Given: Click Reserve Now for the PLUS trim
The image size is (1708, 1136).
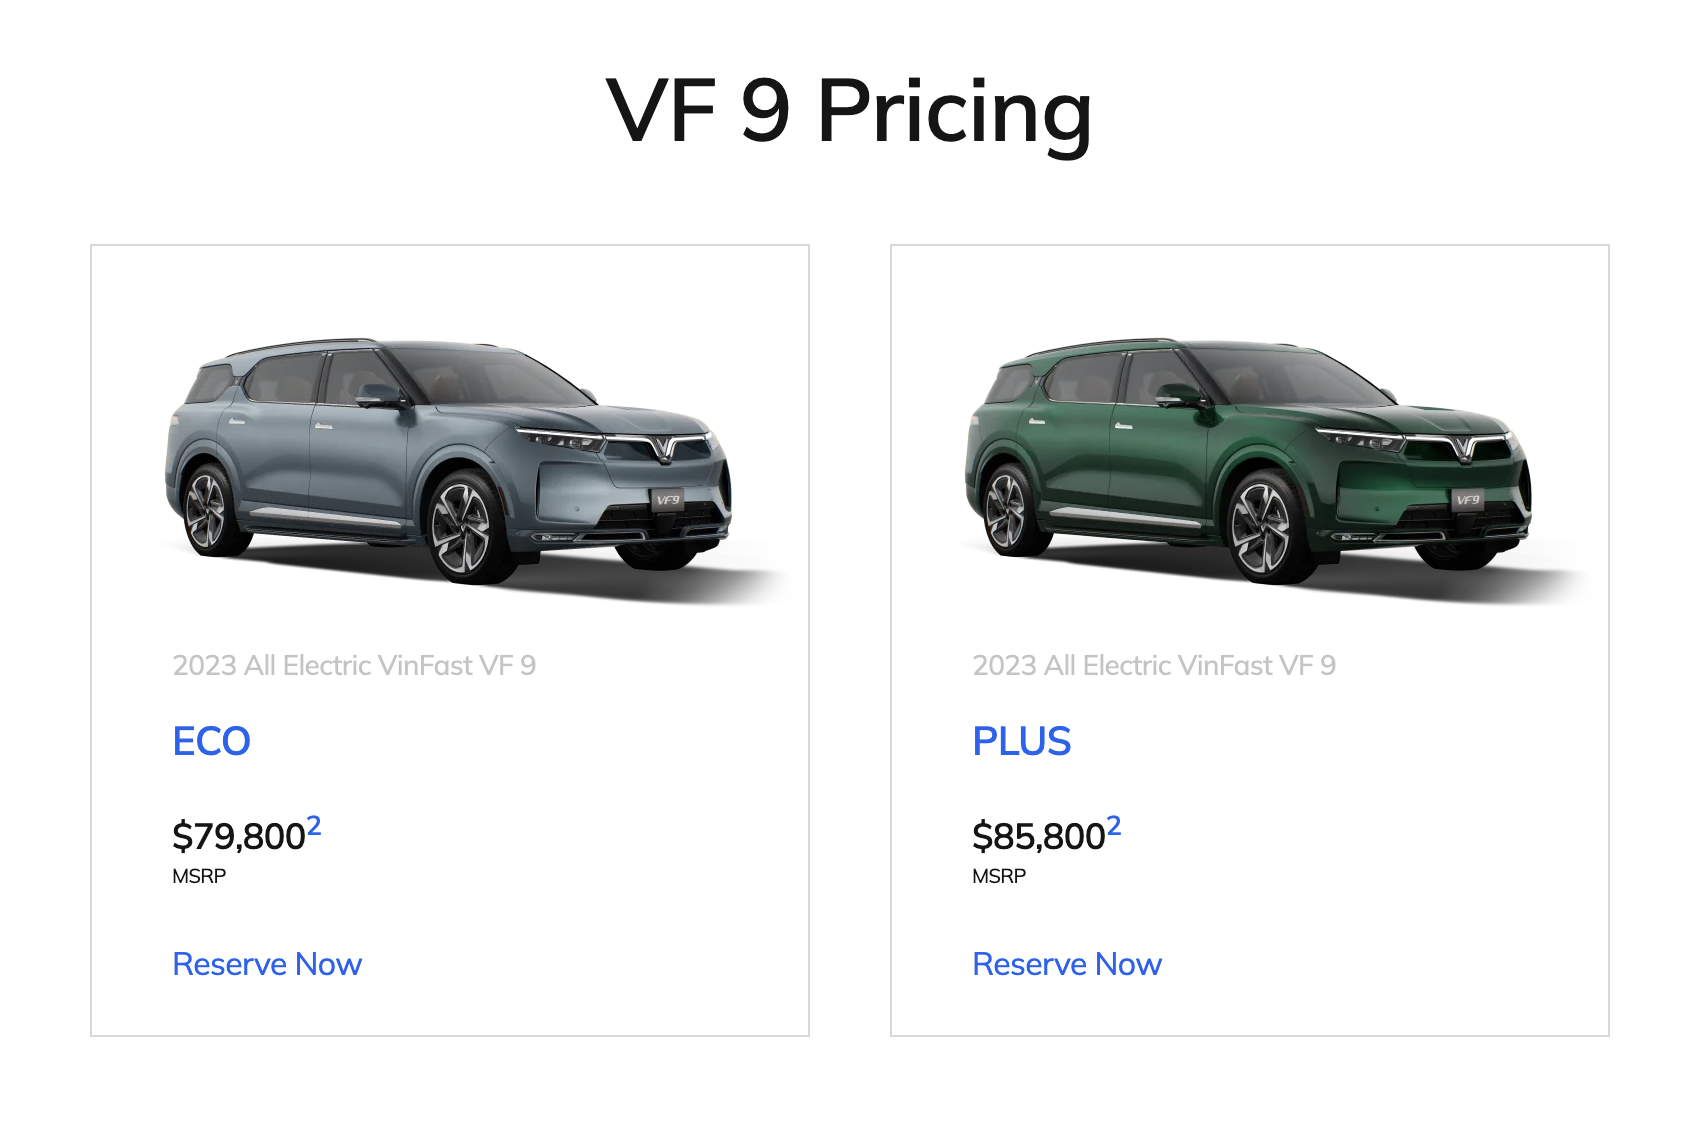Looking at the screenshot, I should click(1067, 964).
